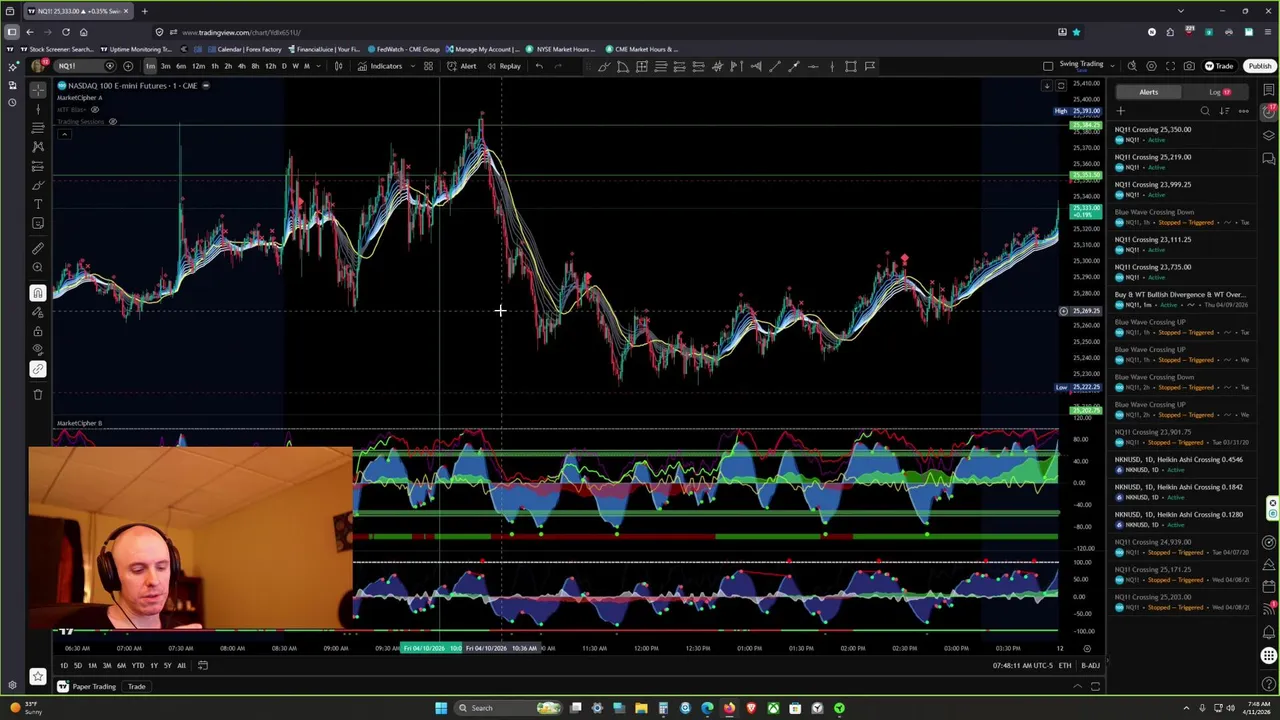Click the undo arrow
This screenshot has width=1280, height=720.
tap(539, 66)
